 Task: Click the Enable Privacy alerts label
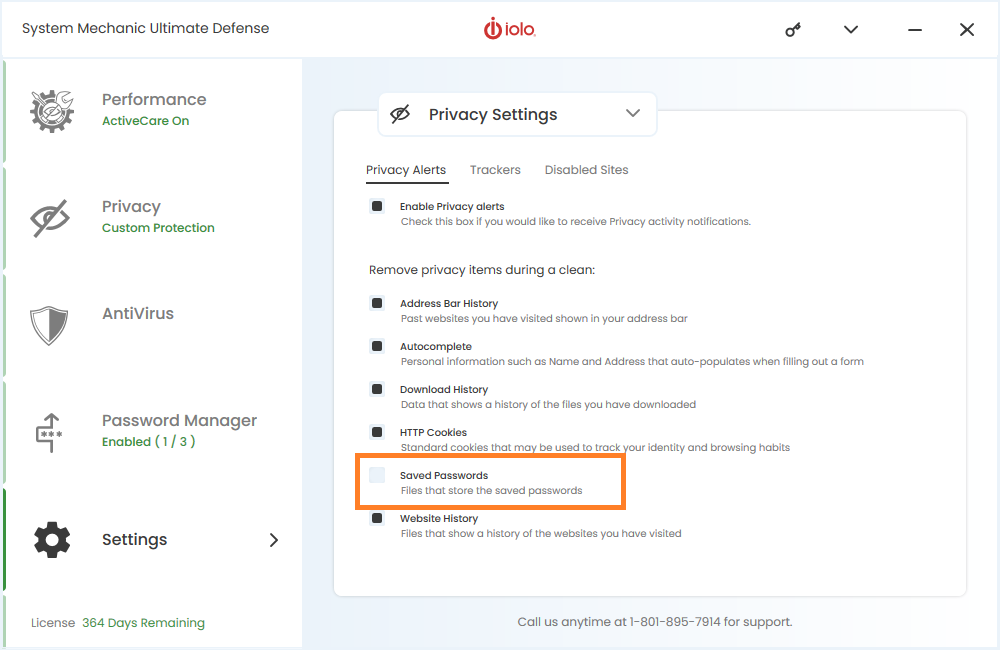click(452, 207)
